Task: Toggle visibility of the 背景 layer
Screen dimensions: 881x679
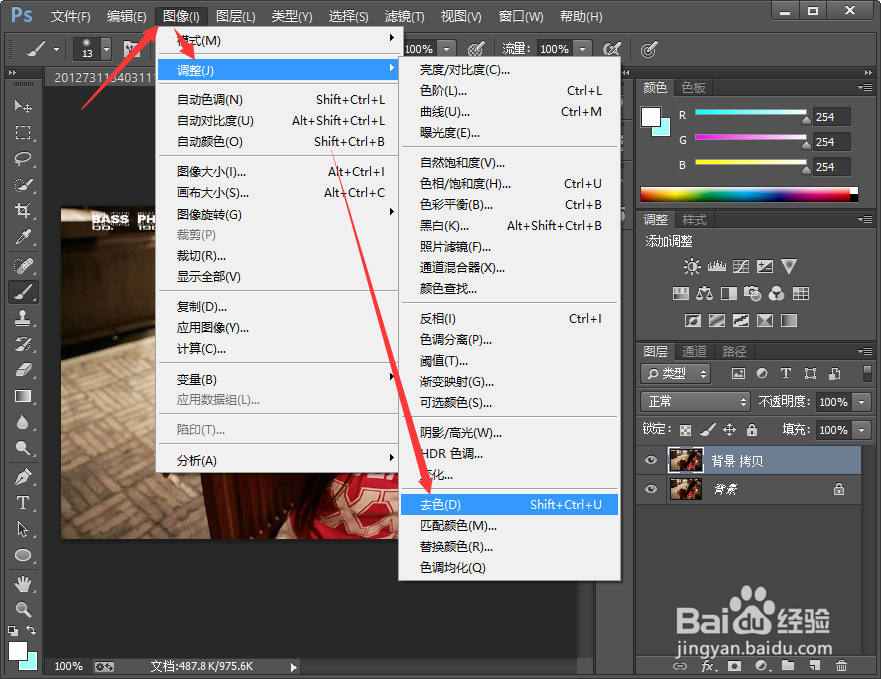Action: tap(651, 489)
